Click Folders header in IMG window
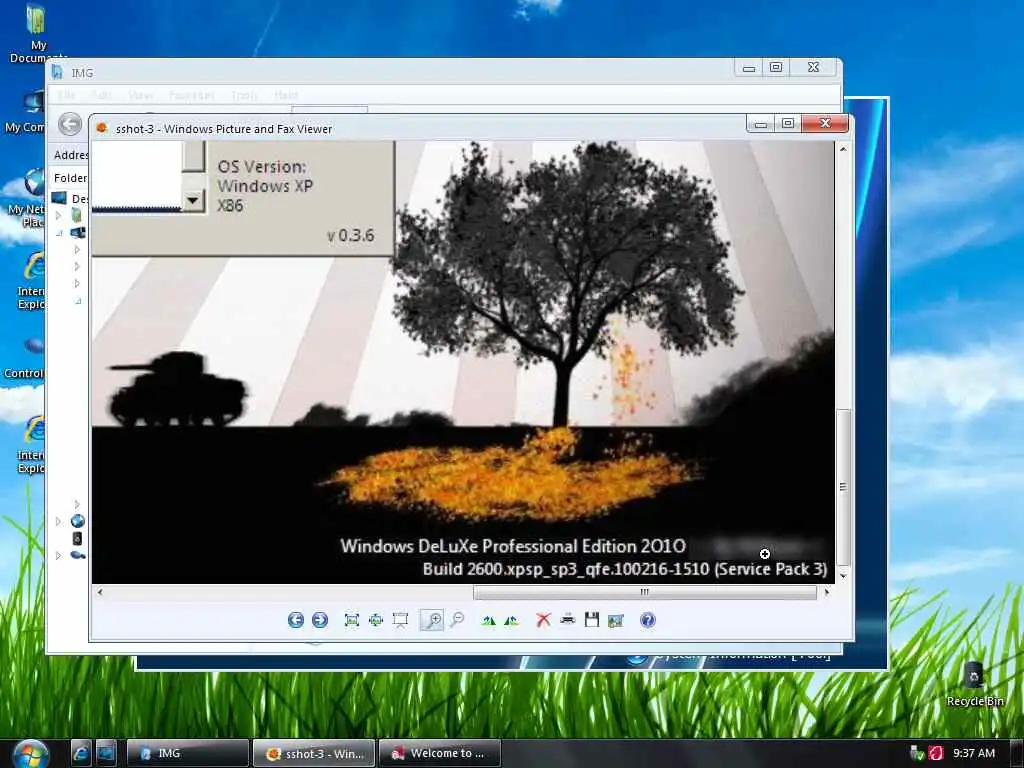 [x=70, y=178]
